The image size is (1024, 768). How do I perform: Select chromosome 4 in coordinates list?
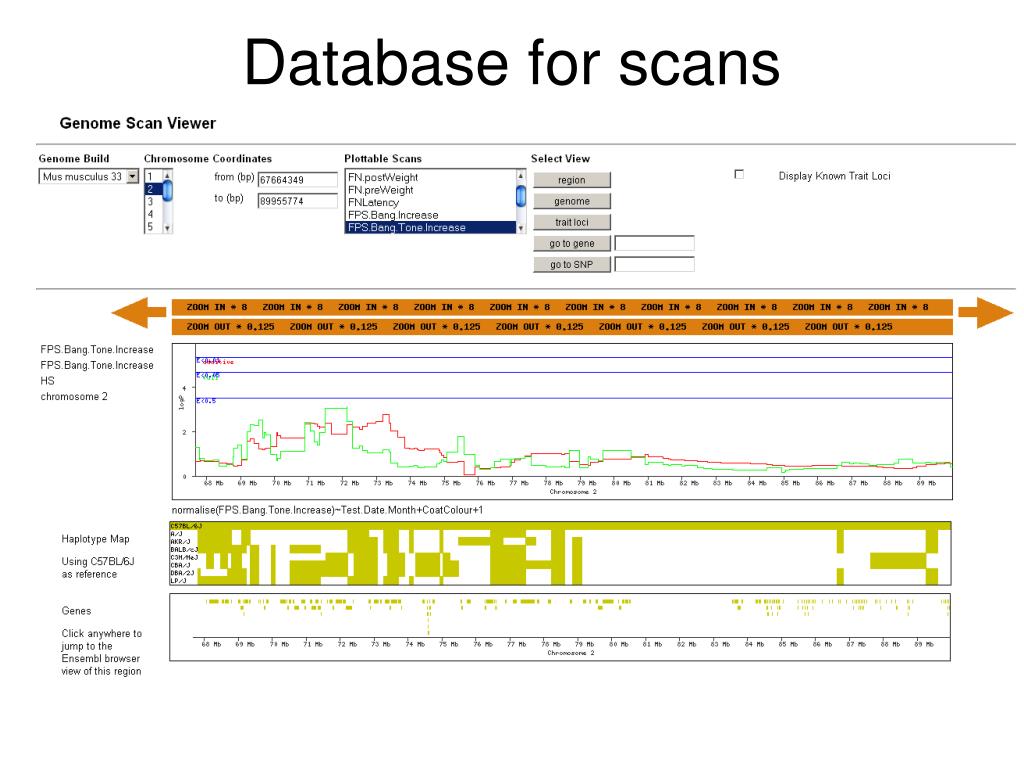coord(151,214)
